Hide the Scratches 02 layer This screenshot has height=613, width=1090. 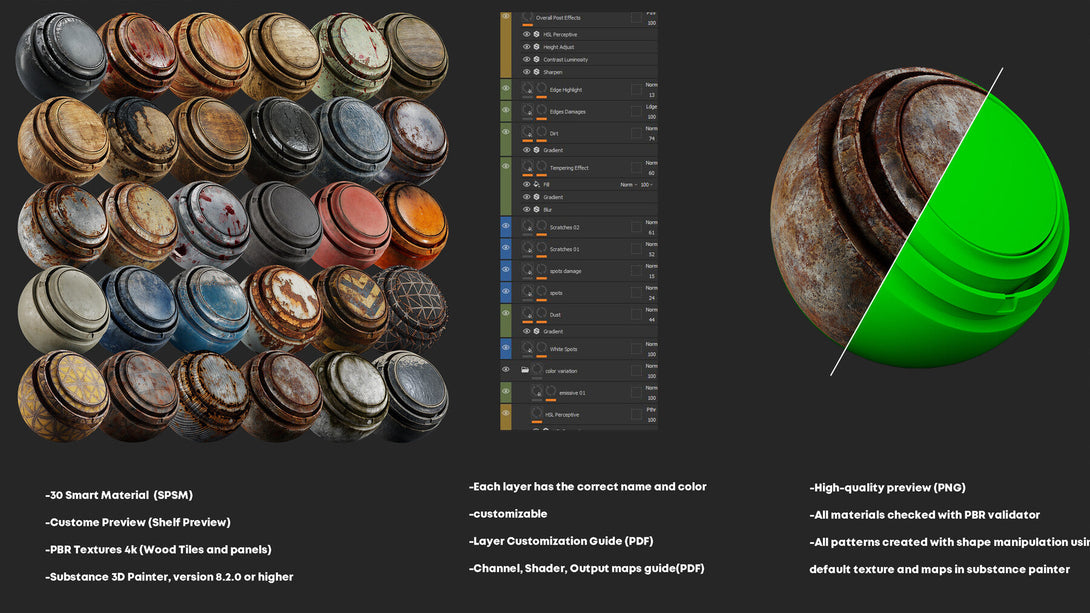[x=506, y=225]
